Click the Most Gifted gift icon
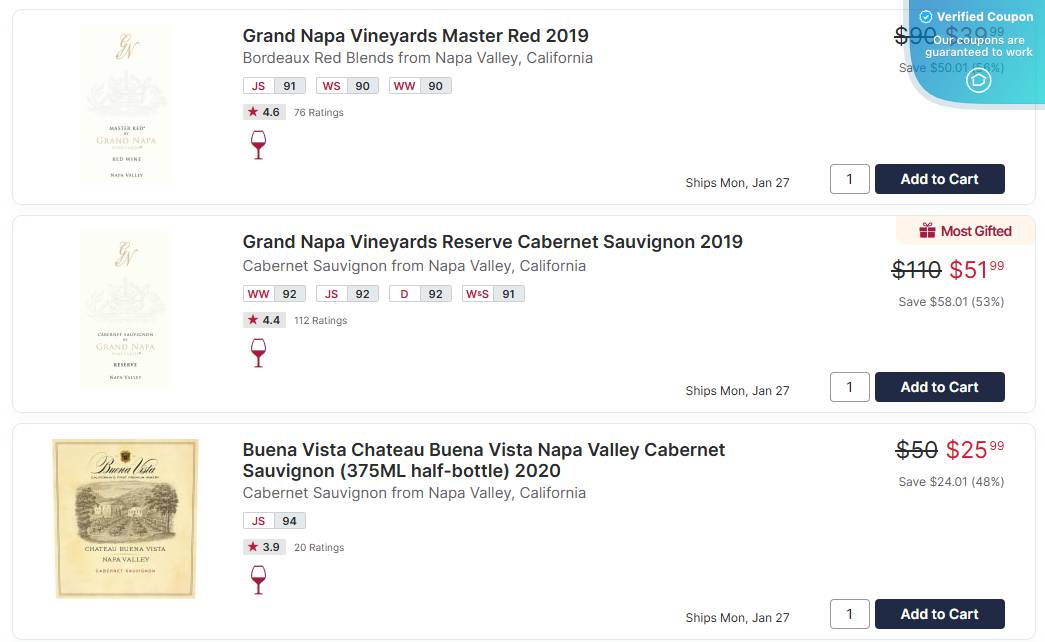This screenshot has height=642, width=1045. click(927, 231)
